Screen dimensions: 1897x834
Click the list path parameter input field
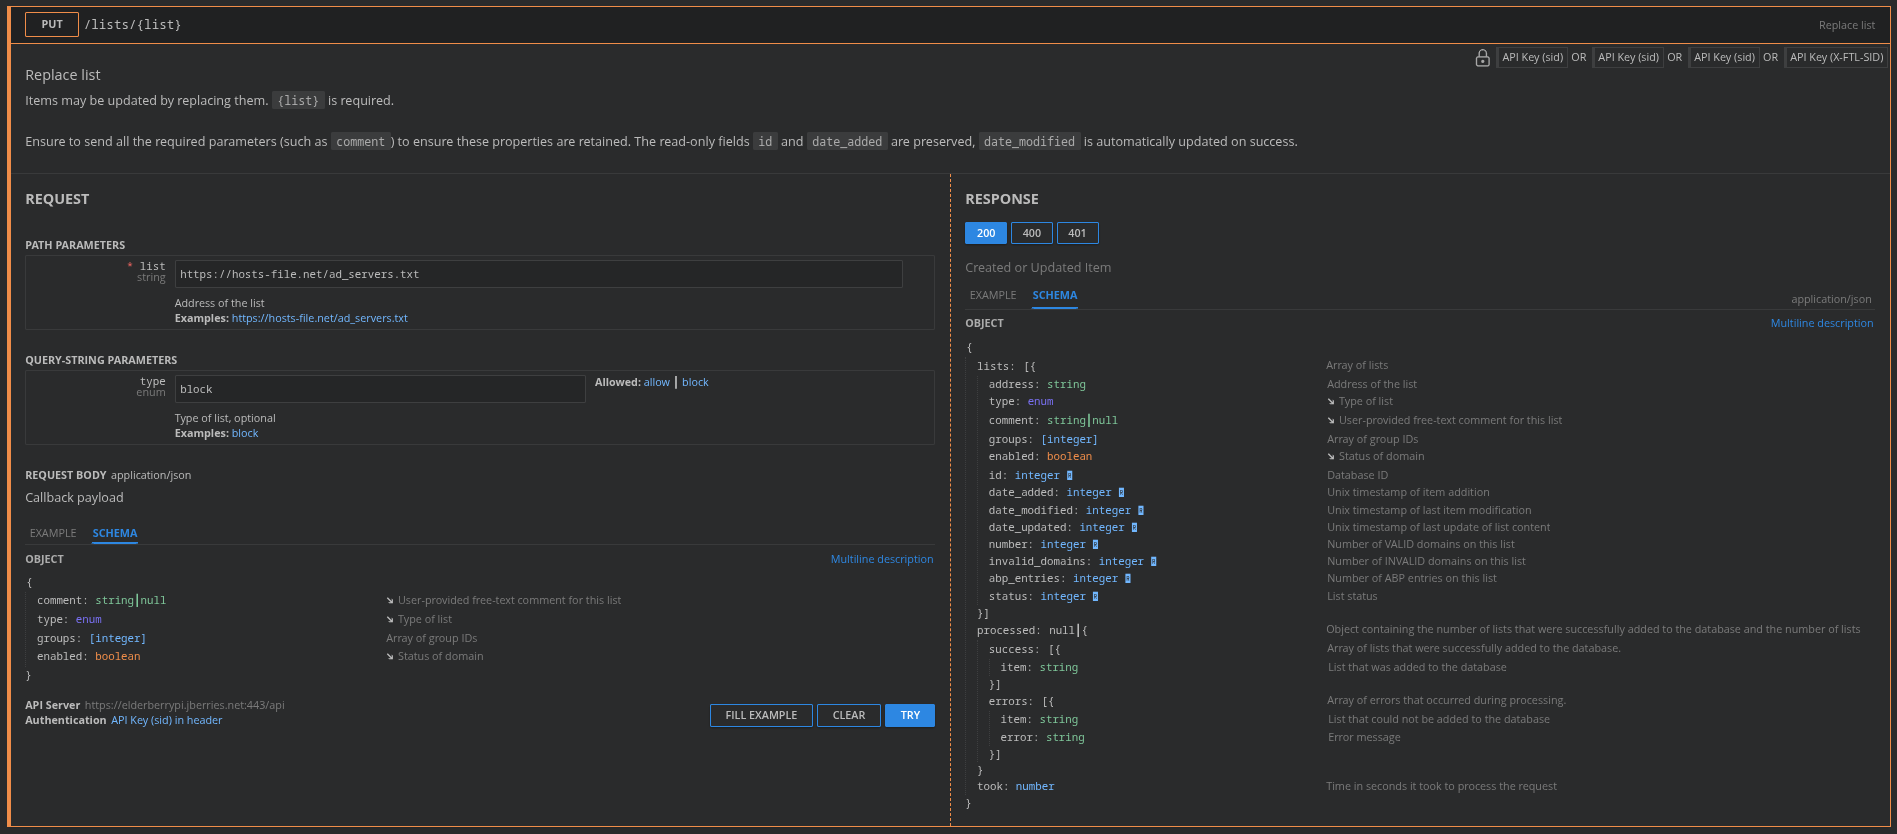tap(538, 274)
